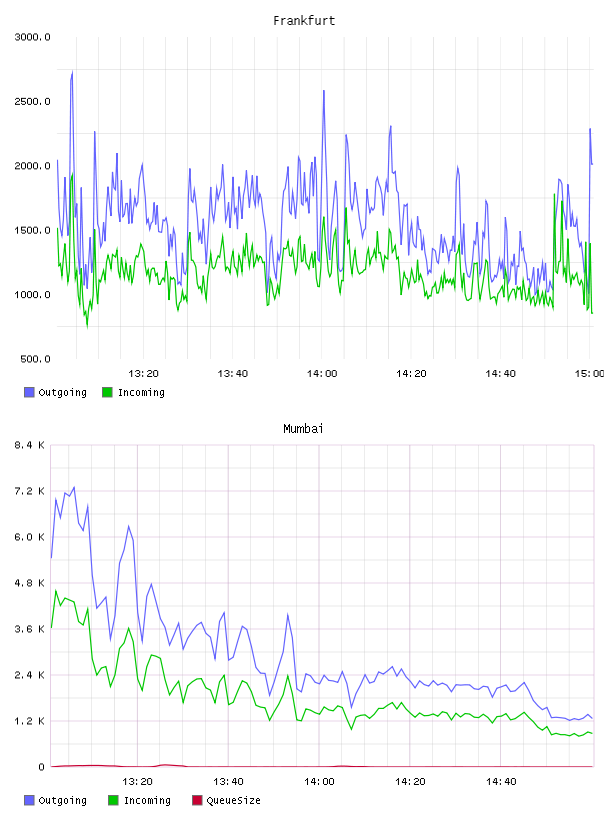The height and width of the screenshot is (816, 608).
Task: Click the 14:20 time label in Frankfurt chart
Action: [411, 374]
